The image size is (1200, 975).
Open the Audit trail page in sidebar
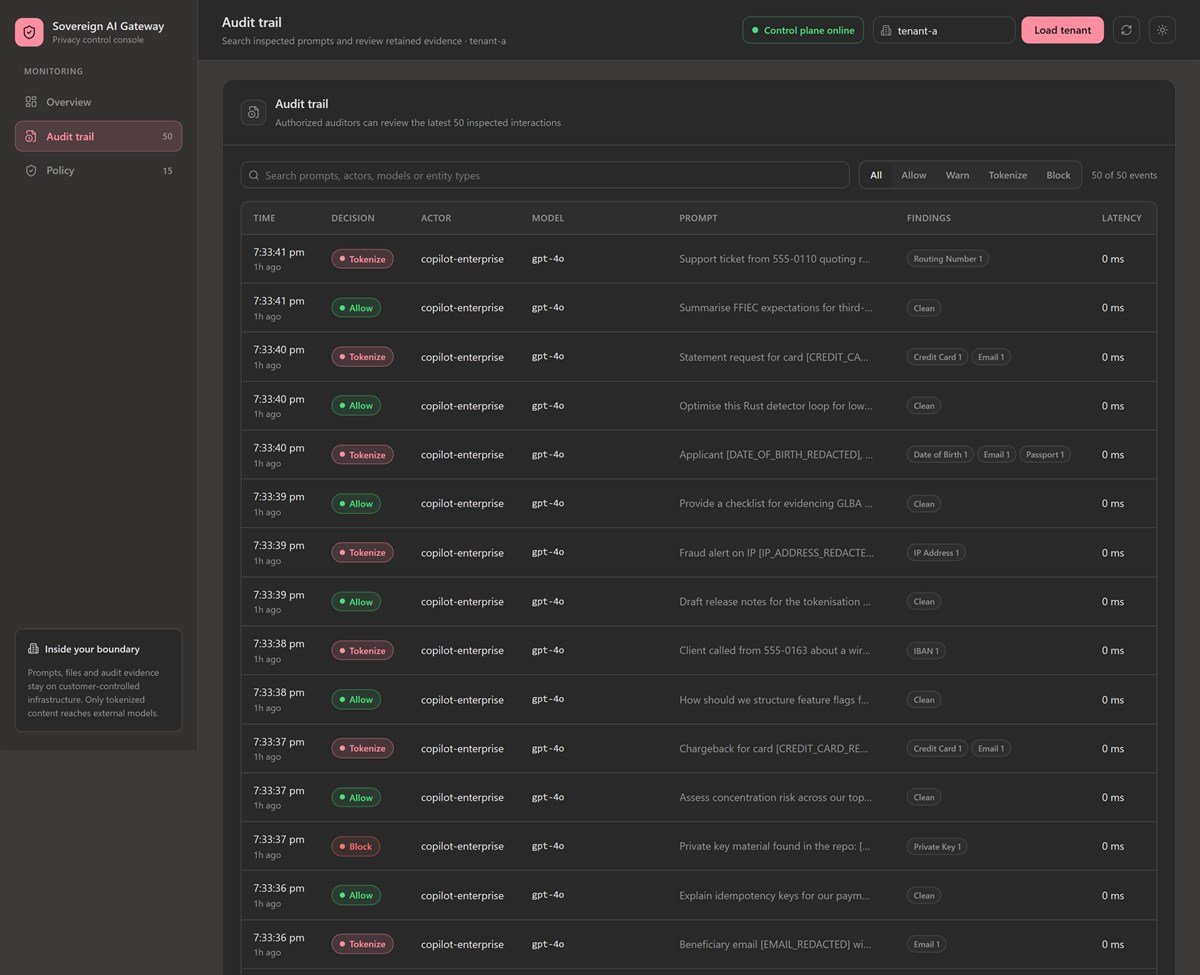(98, 136)
